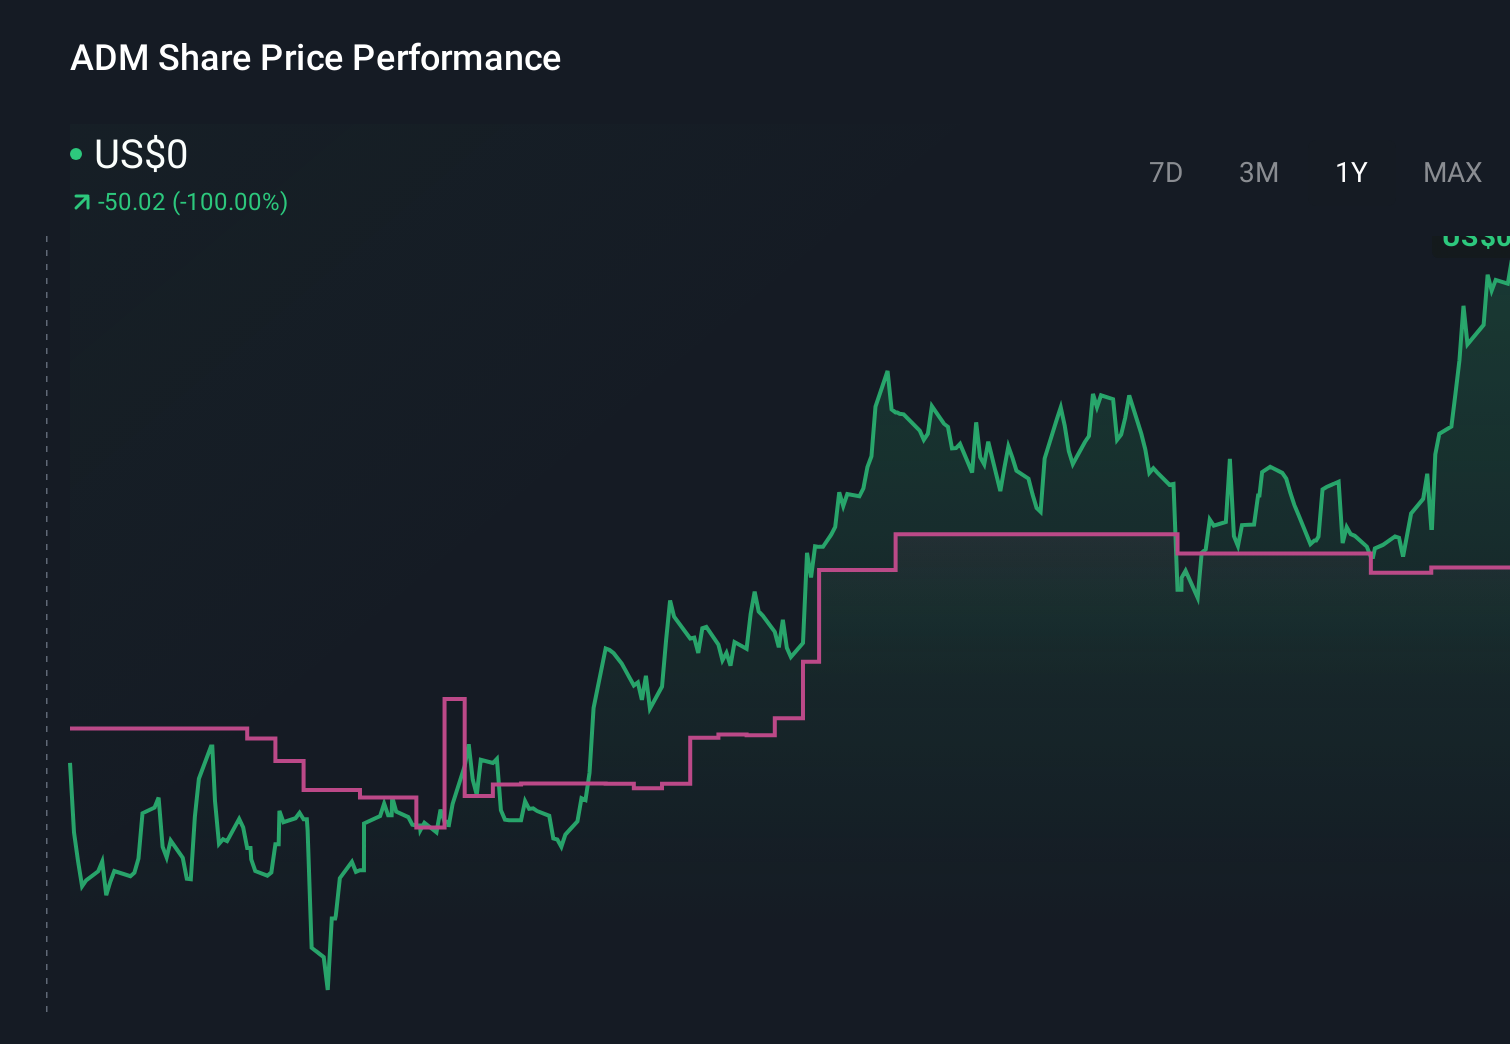Click the latest data point on the green line
This screenshot has height=1044, width=1510.
click(1505, 265)
